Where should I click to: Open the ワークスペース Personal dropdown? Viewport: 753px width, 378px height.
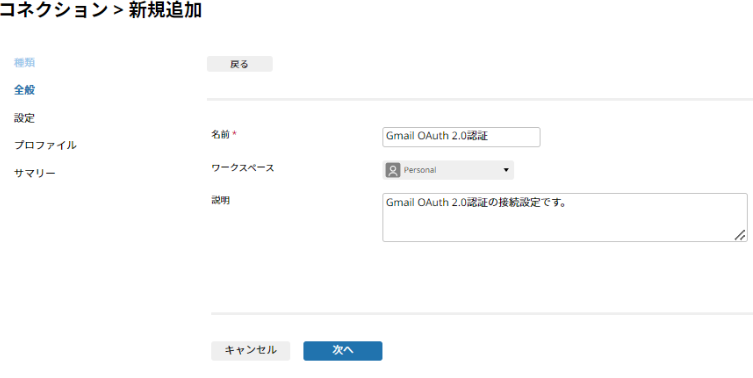click(x=448, y=170)
